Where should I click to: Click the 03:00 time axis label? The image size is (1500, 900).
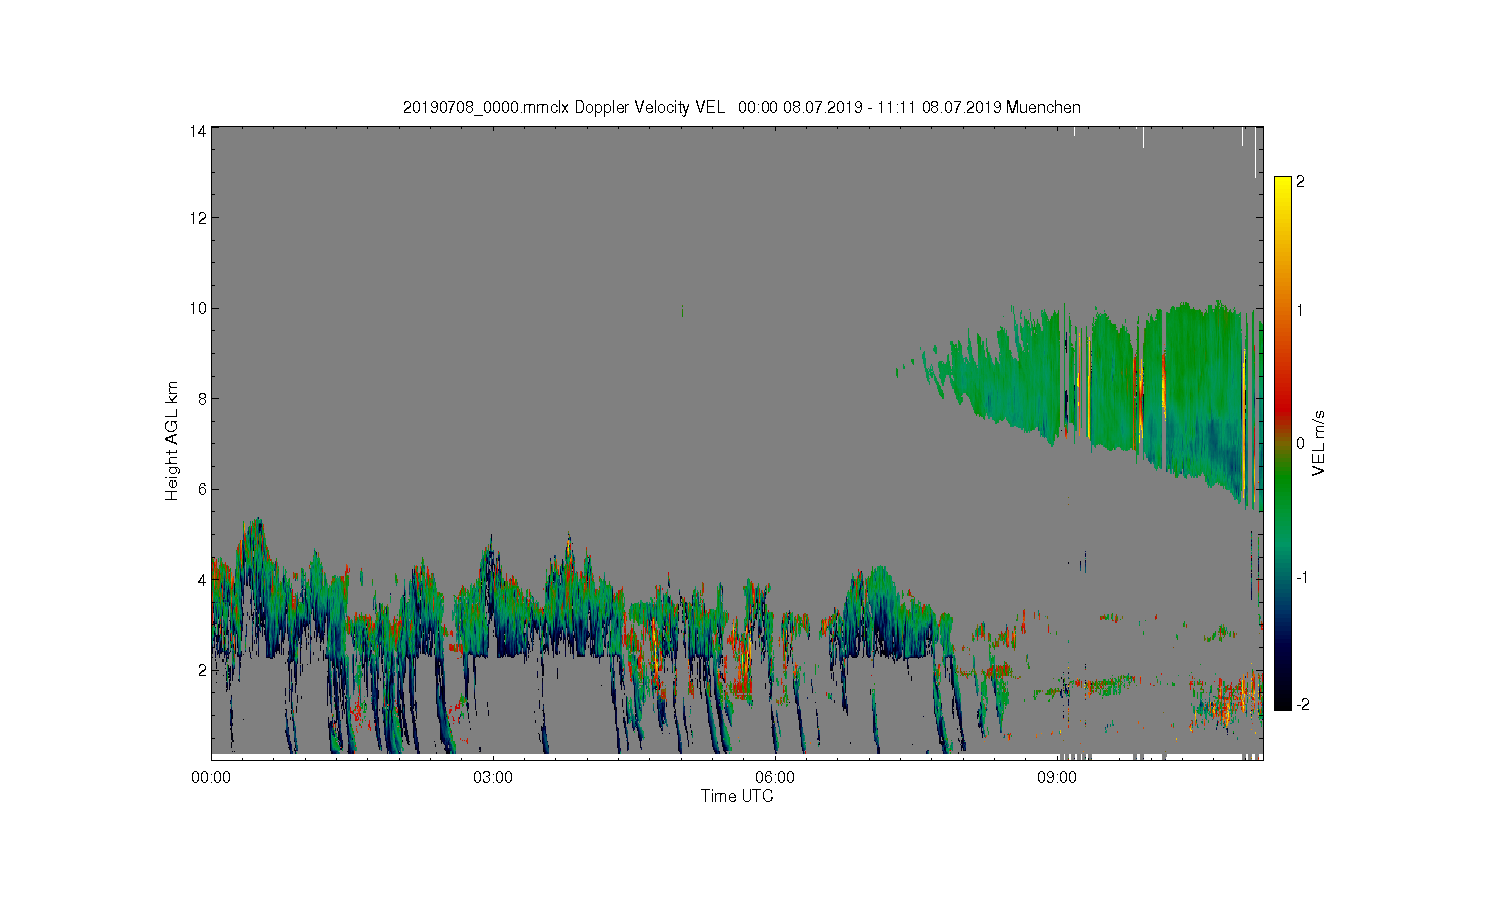tap(493, 777)
